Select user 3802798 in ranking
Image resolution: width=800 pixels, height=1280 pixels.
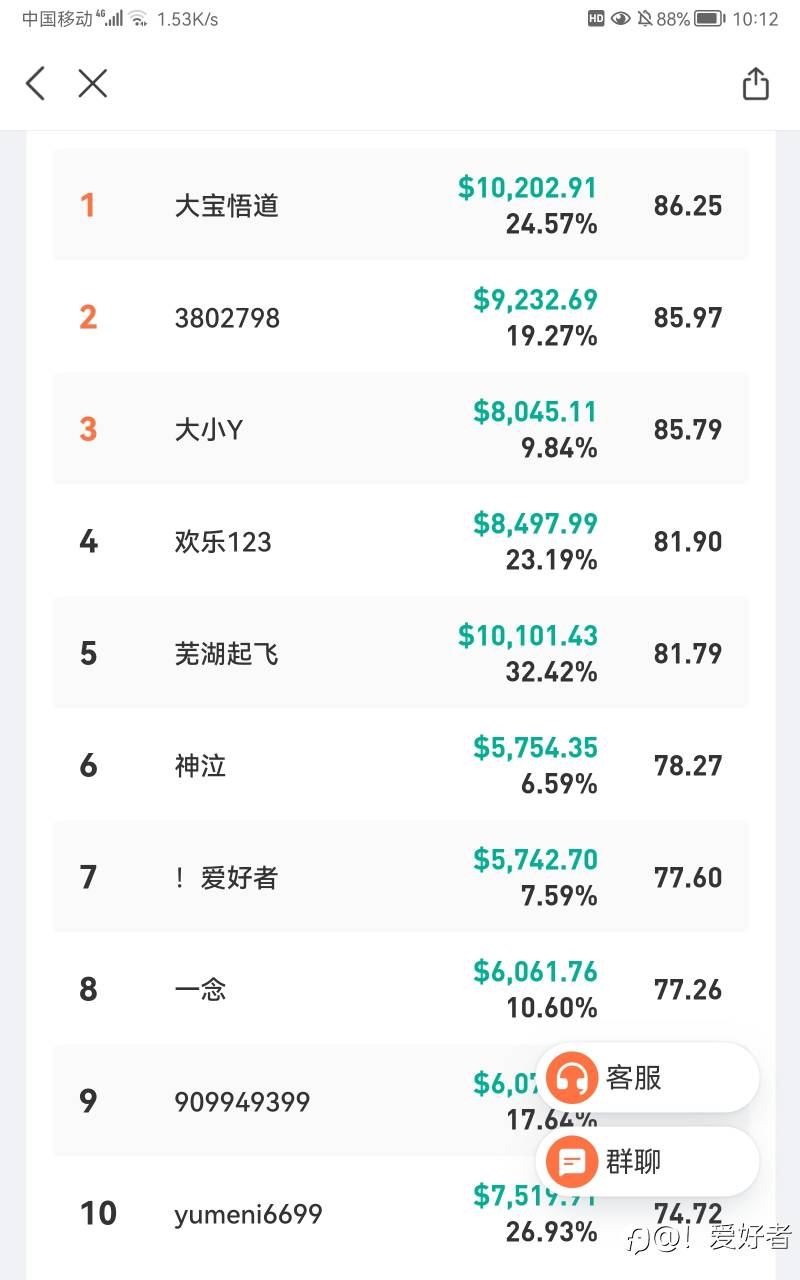(227, 318)
